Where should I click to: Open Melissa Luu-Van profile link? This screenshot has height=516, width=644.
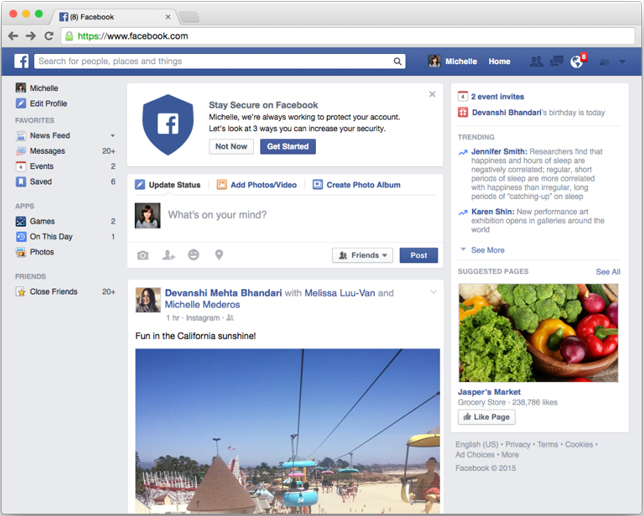pyautogui.click(x=340, y=293)
